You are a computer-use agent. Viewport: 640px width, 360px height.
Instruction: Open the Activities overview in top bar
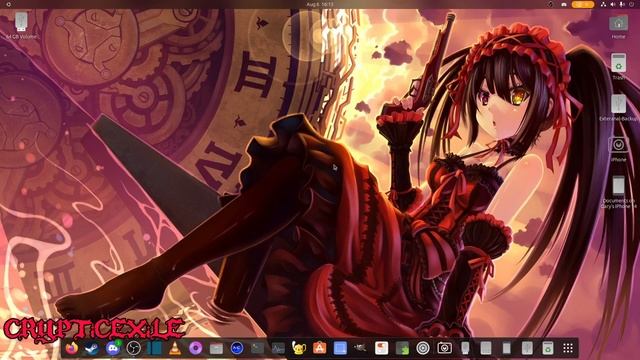[9, 4]
